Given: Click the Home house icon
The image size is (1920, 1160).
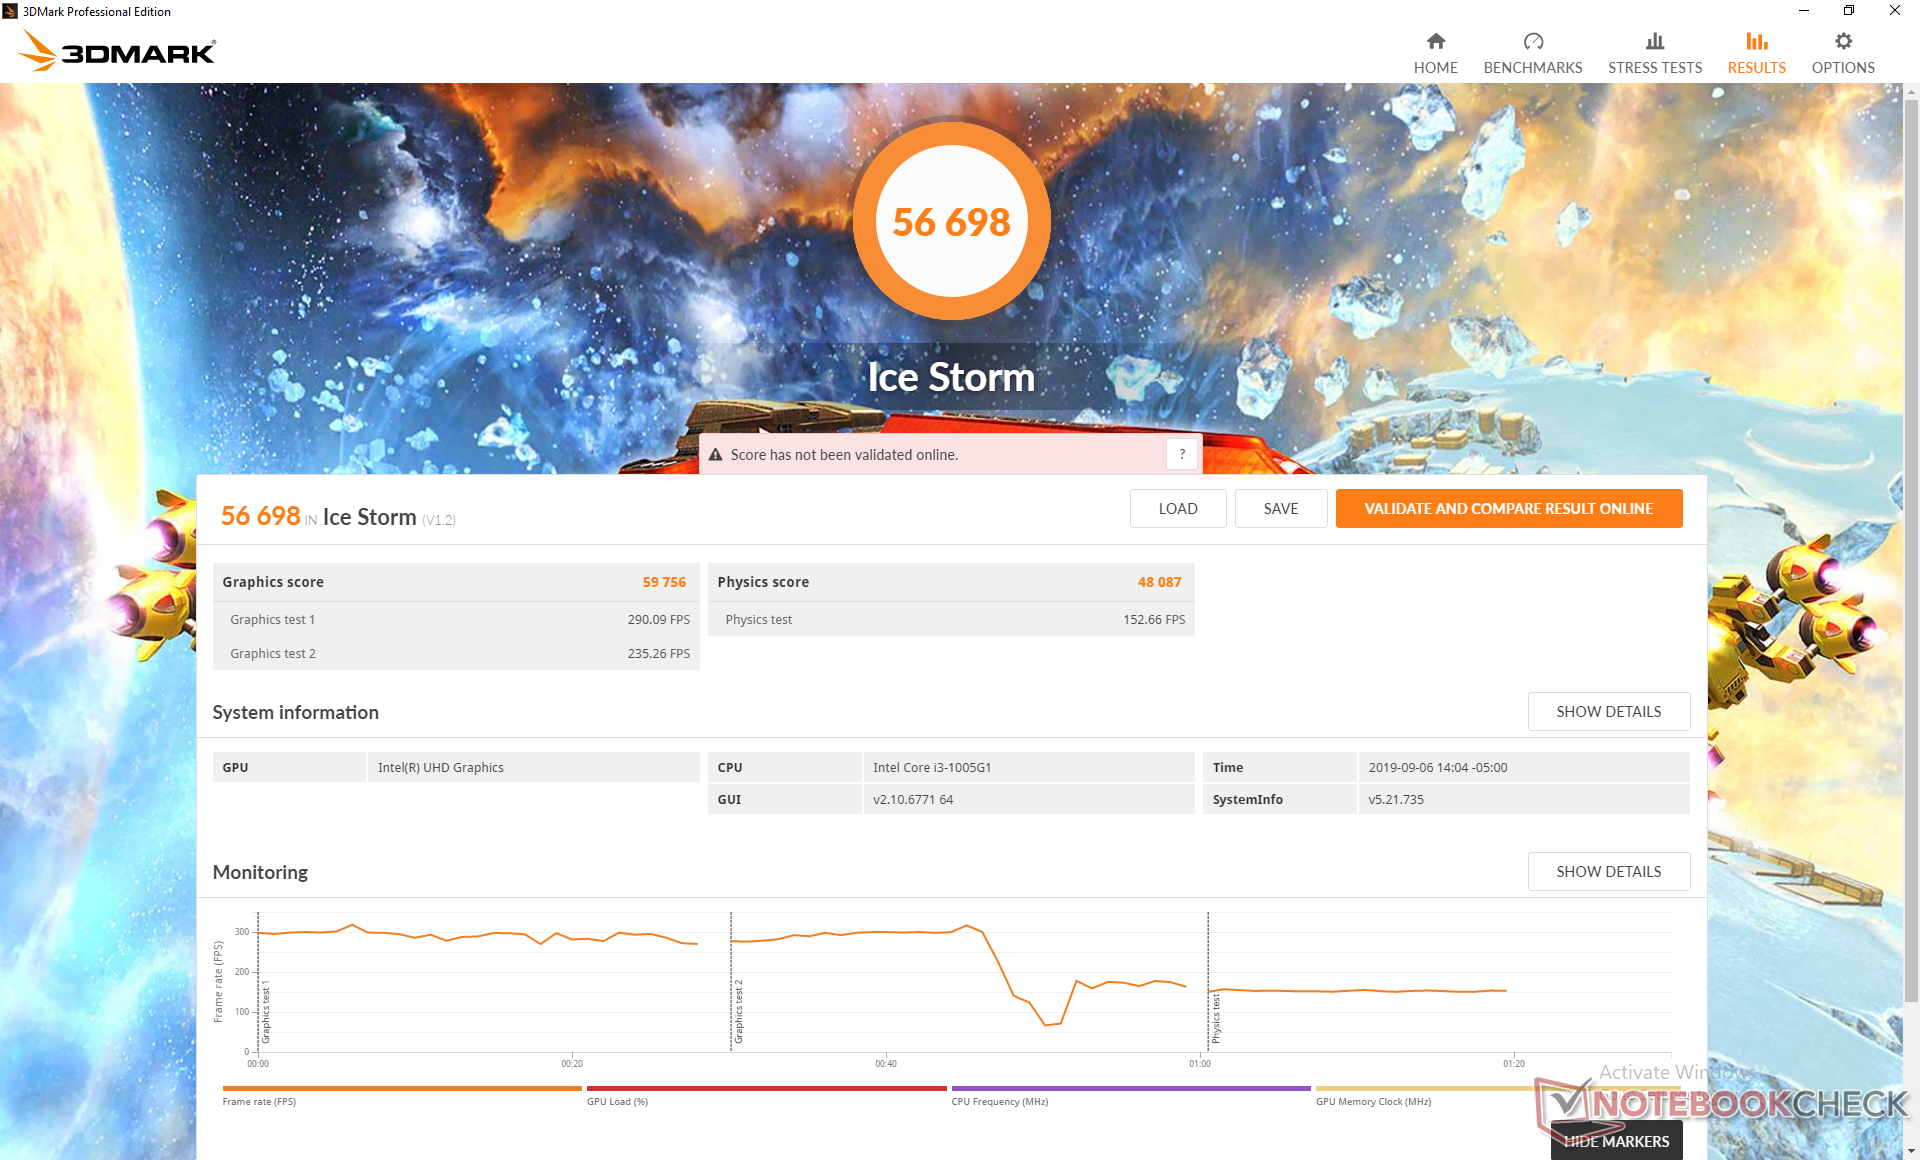Looking at the screenshot, I should 1435,41.
